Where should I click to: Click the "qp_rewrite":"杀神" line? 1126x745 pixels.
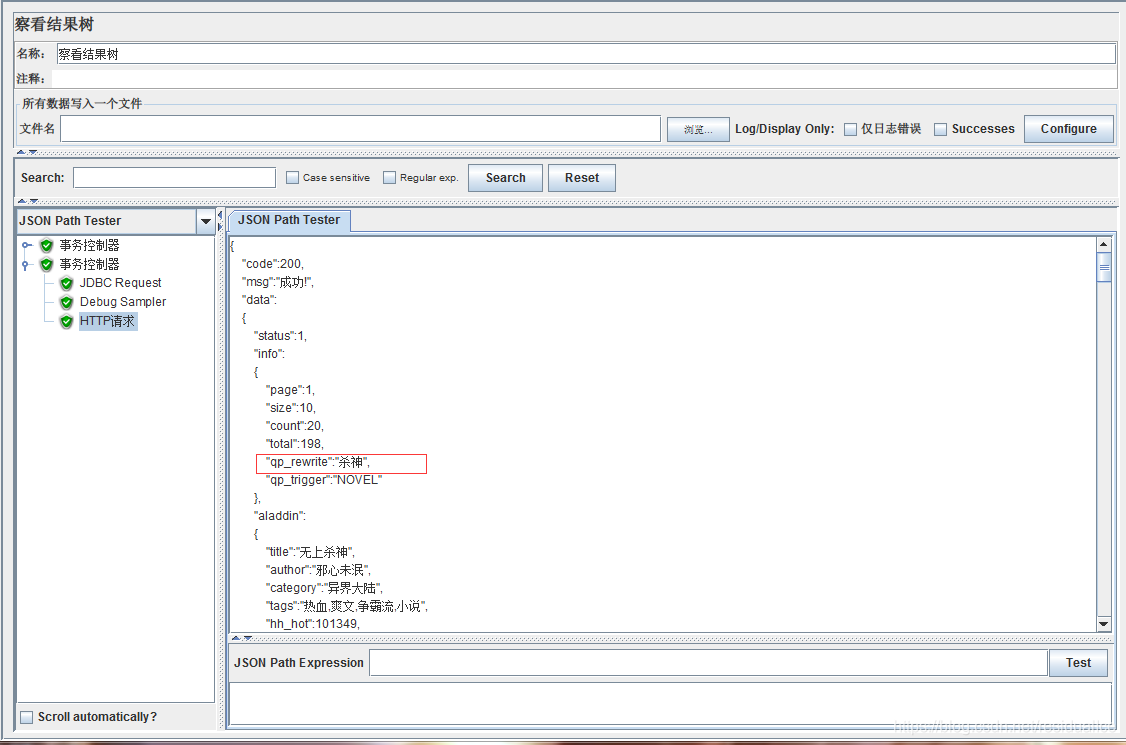[318, 462]
